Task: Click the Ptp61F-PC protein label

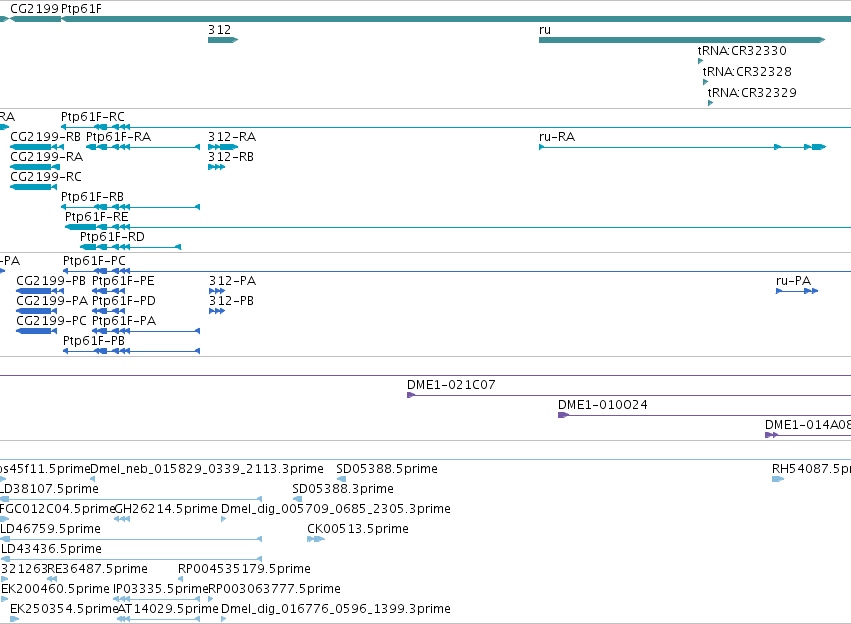Action: [x=94, y=261]
